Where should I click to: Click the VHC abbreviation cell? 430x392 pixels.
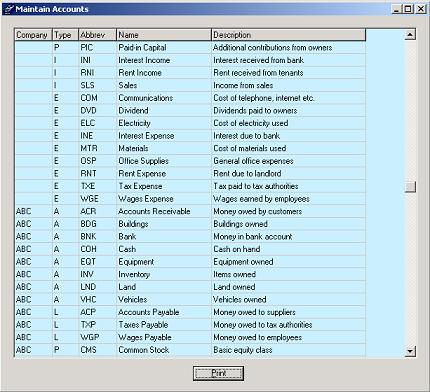[97, 300]
